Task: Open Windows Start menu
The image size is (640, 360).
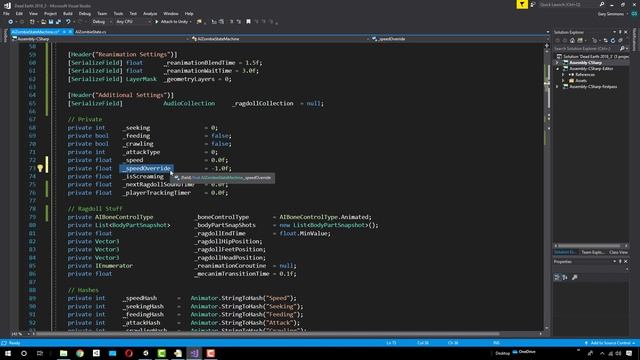Action: point(8,353)
